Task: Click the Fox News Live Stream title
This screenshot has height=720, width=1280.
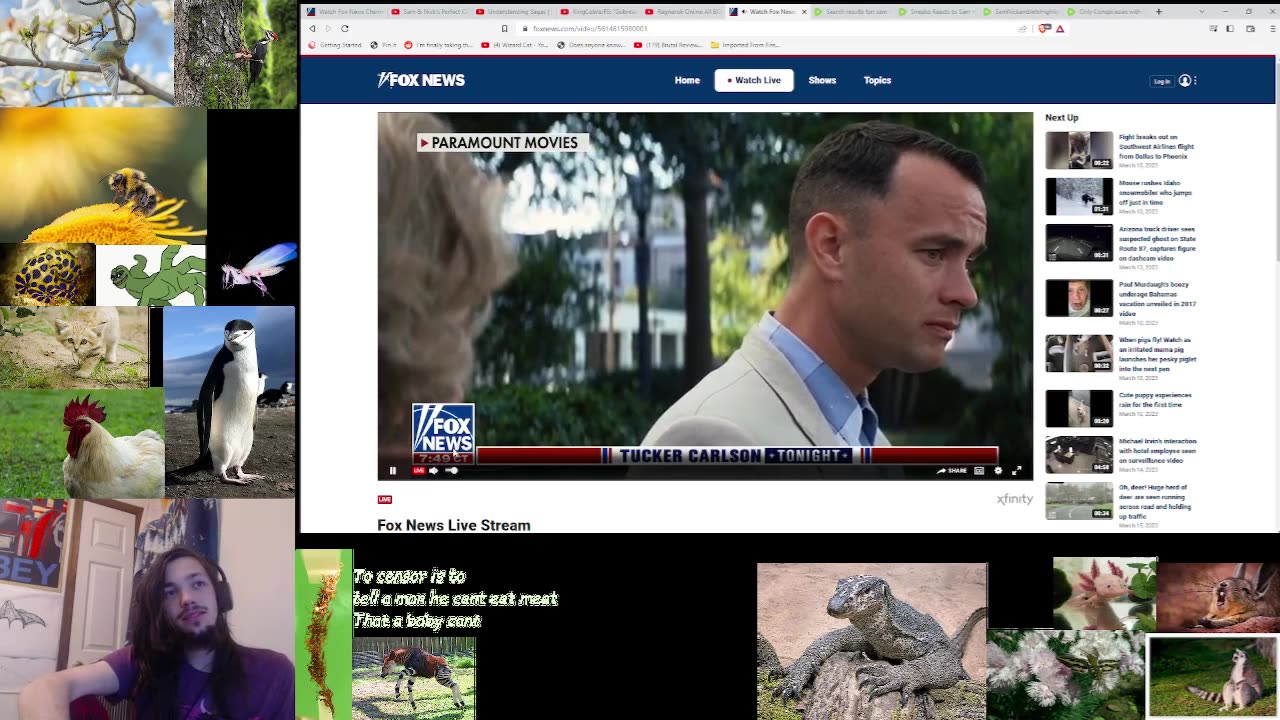Action: click(454, 525)
